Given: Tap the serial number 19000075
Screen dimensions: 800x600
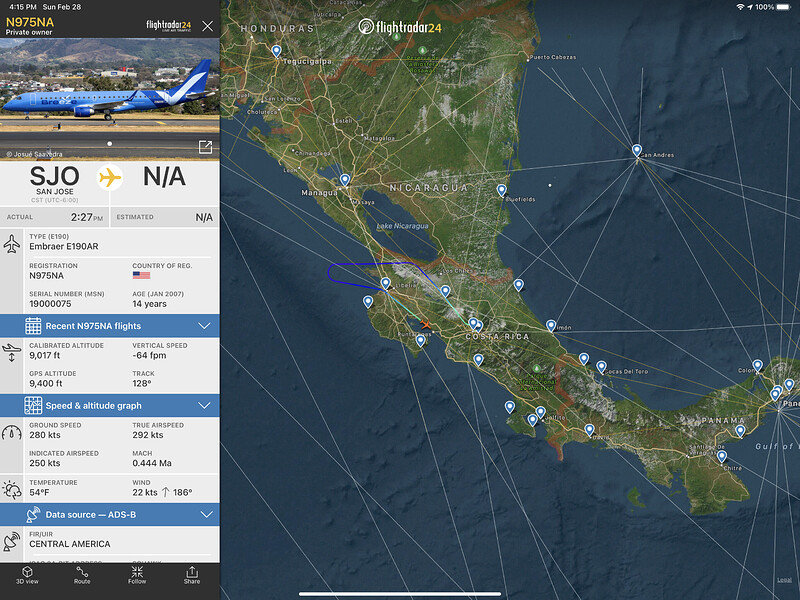Looking at the screenshot, I should tap(50, 304).
